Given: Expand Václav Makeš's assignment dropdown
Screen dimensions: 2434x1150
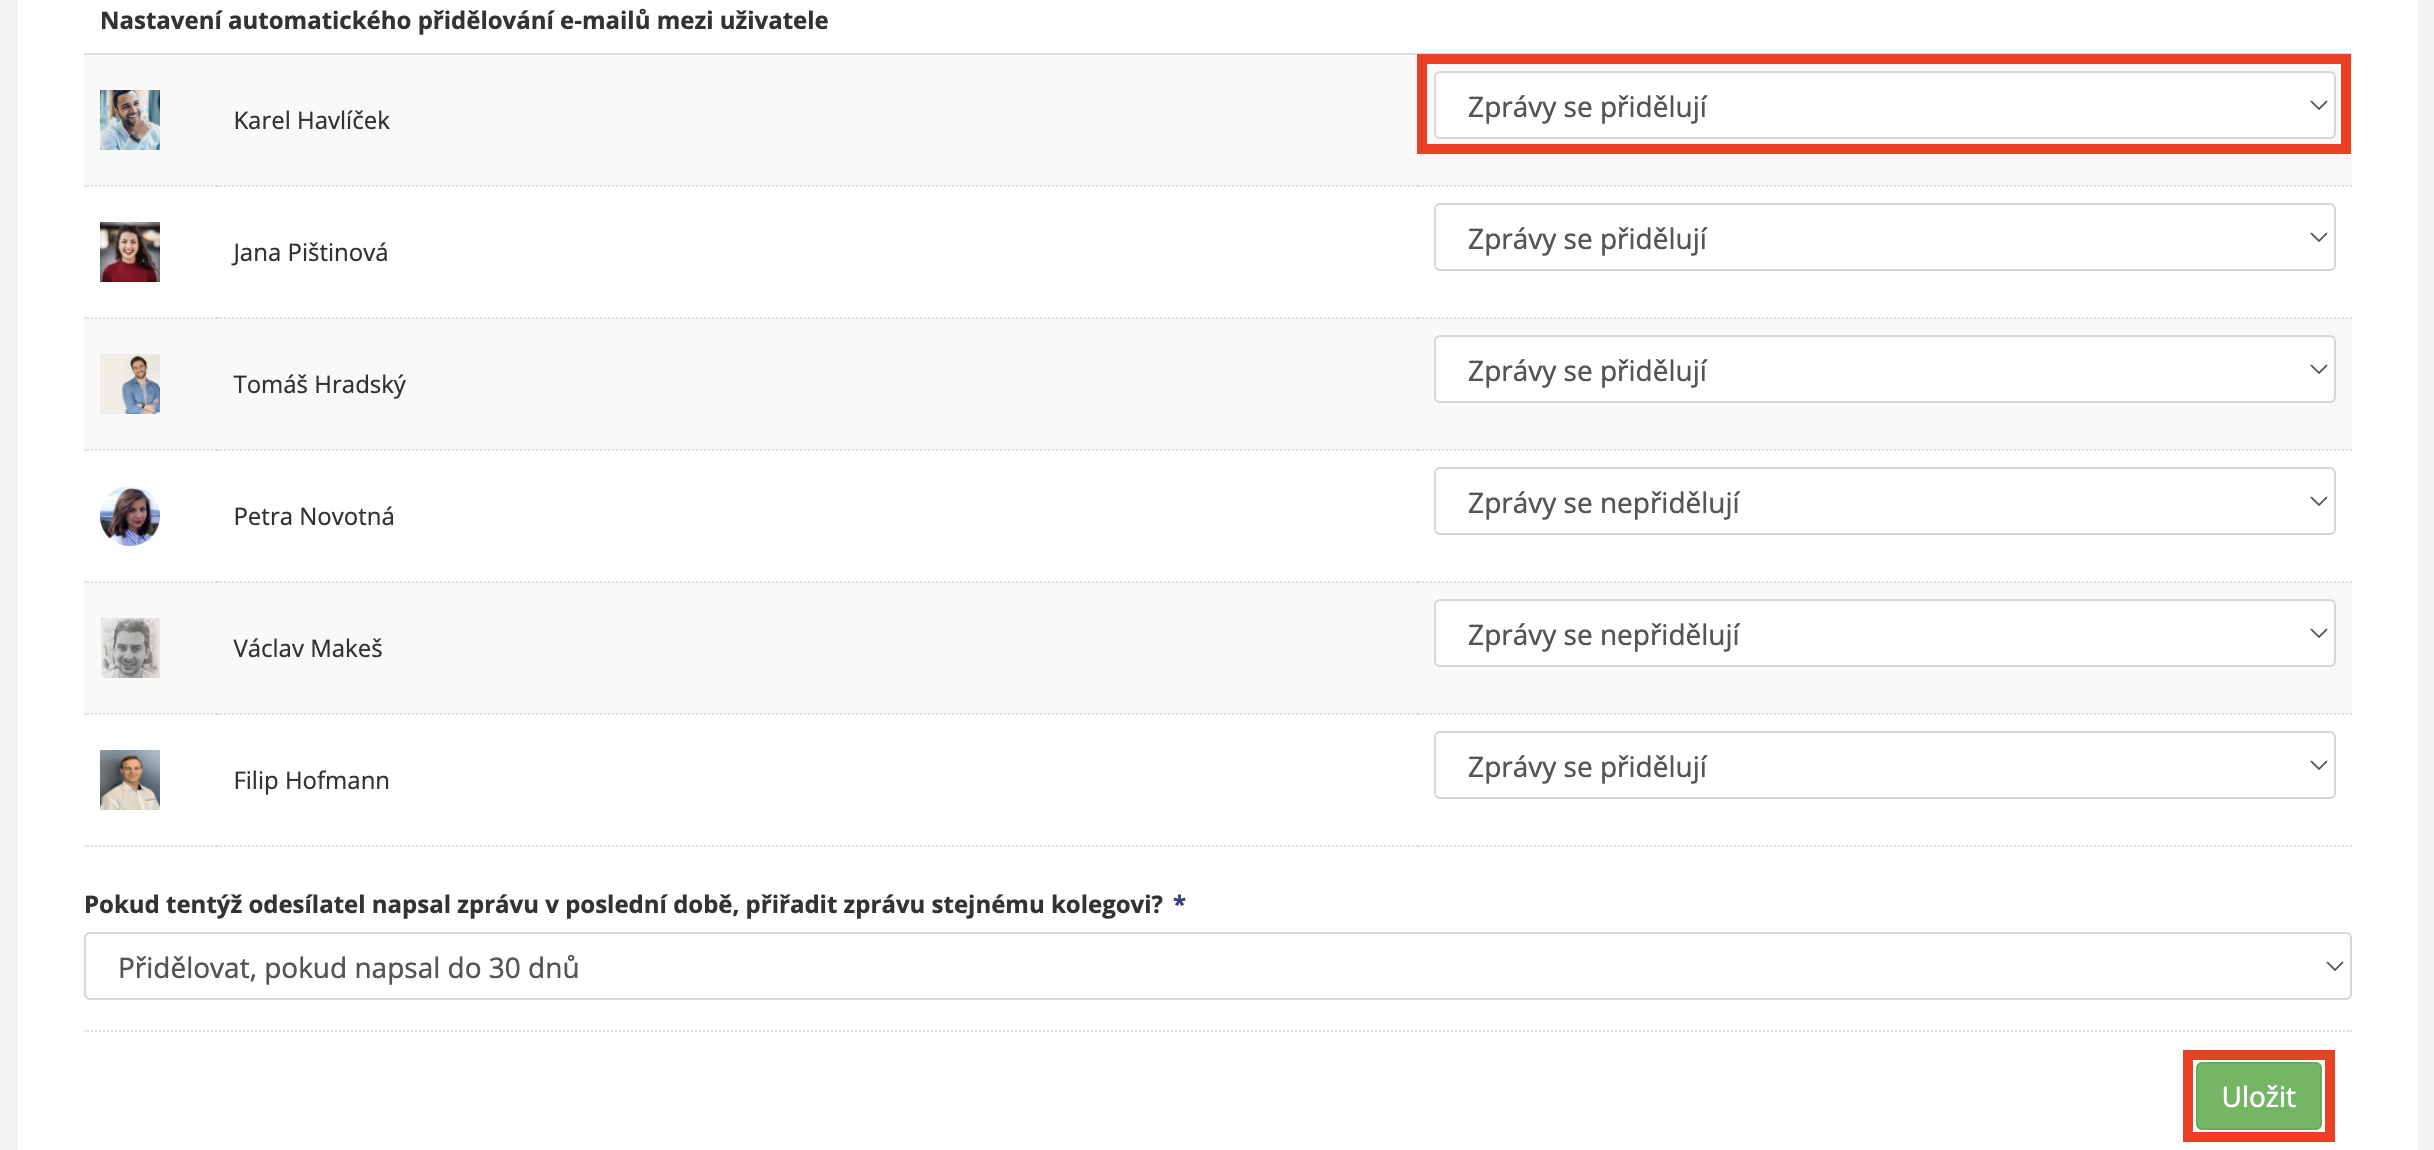Looking at the screenshot, I should click(1884, 634).
